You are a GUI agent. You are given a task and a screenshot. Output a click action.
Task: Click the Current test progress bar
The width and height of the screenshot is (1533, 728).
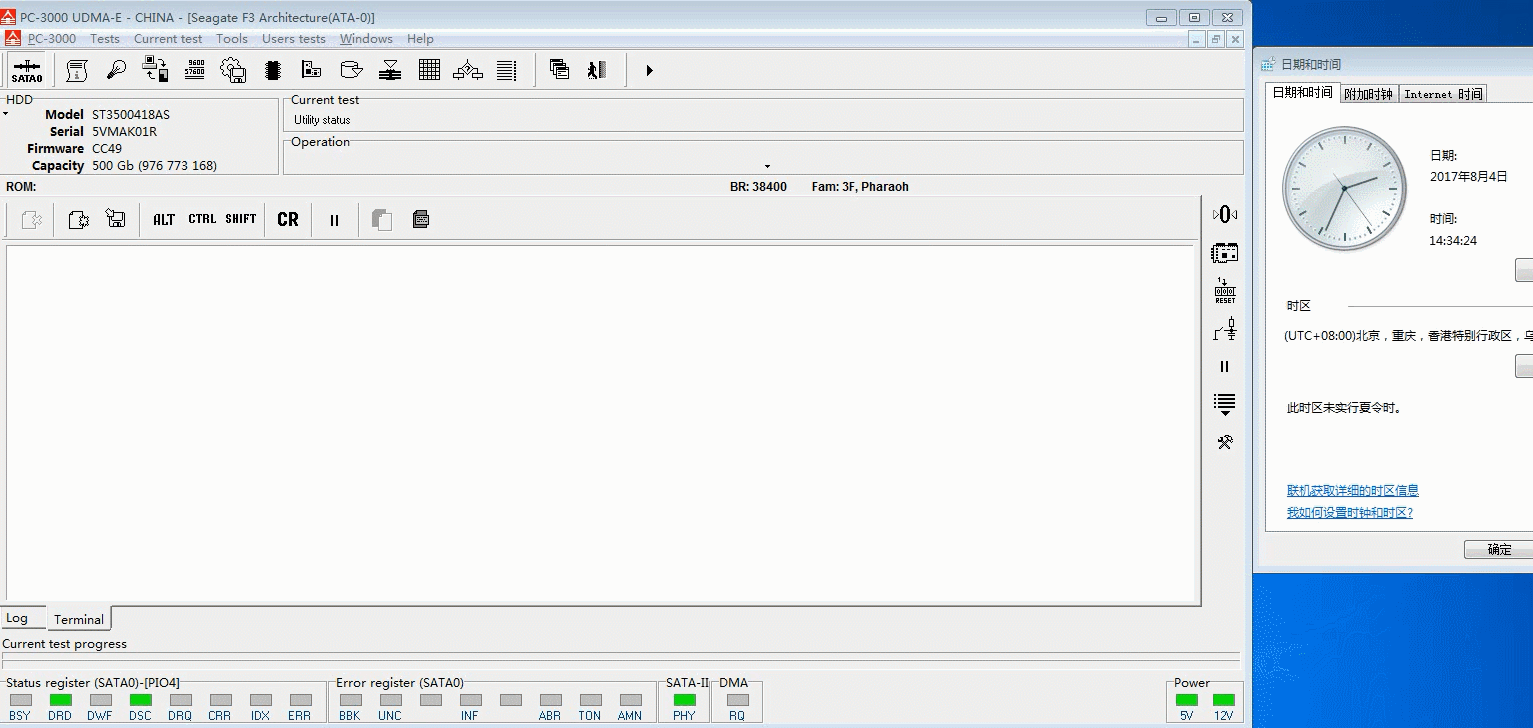621,662
